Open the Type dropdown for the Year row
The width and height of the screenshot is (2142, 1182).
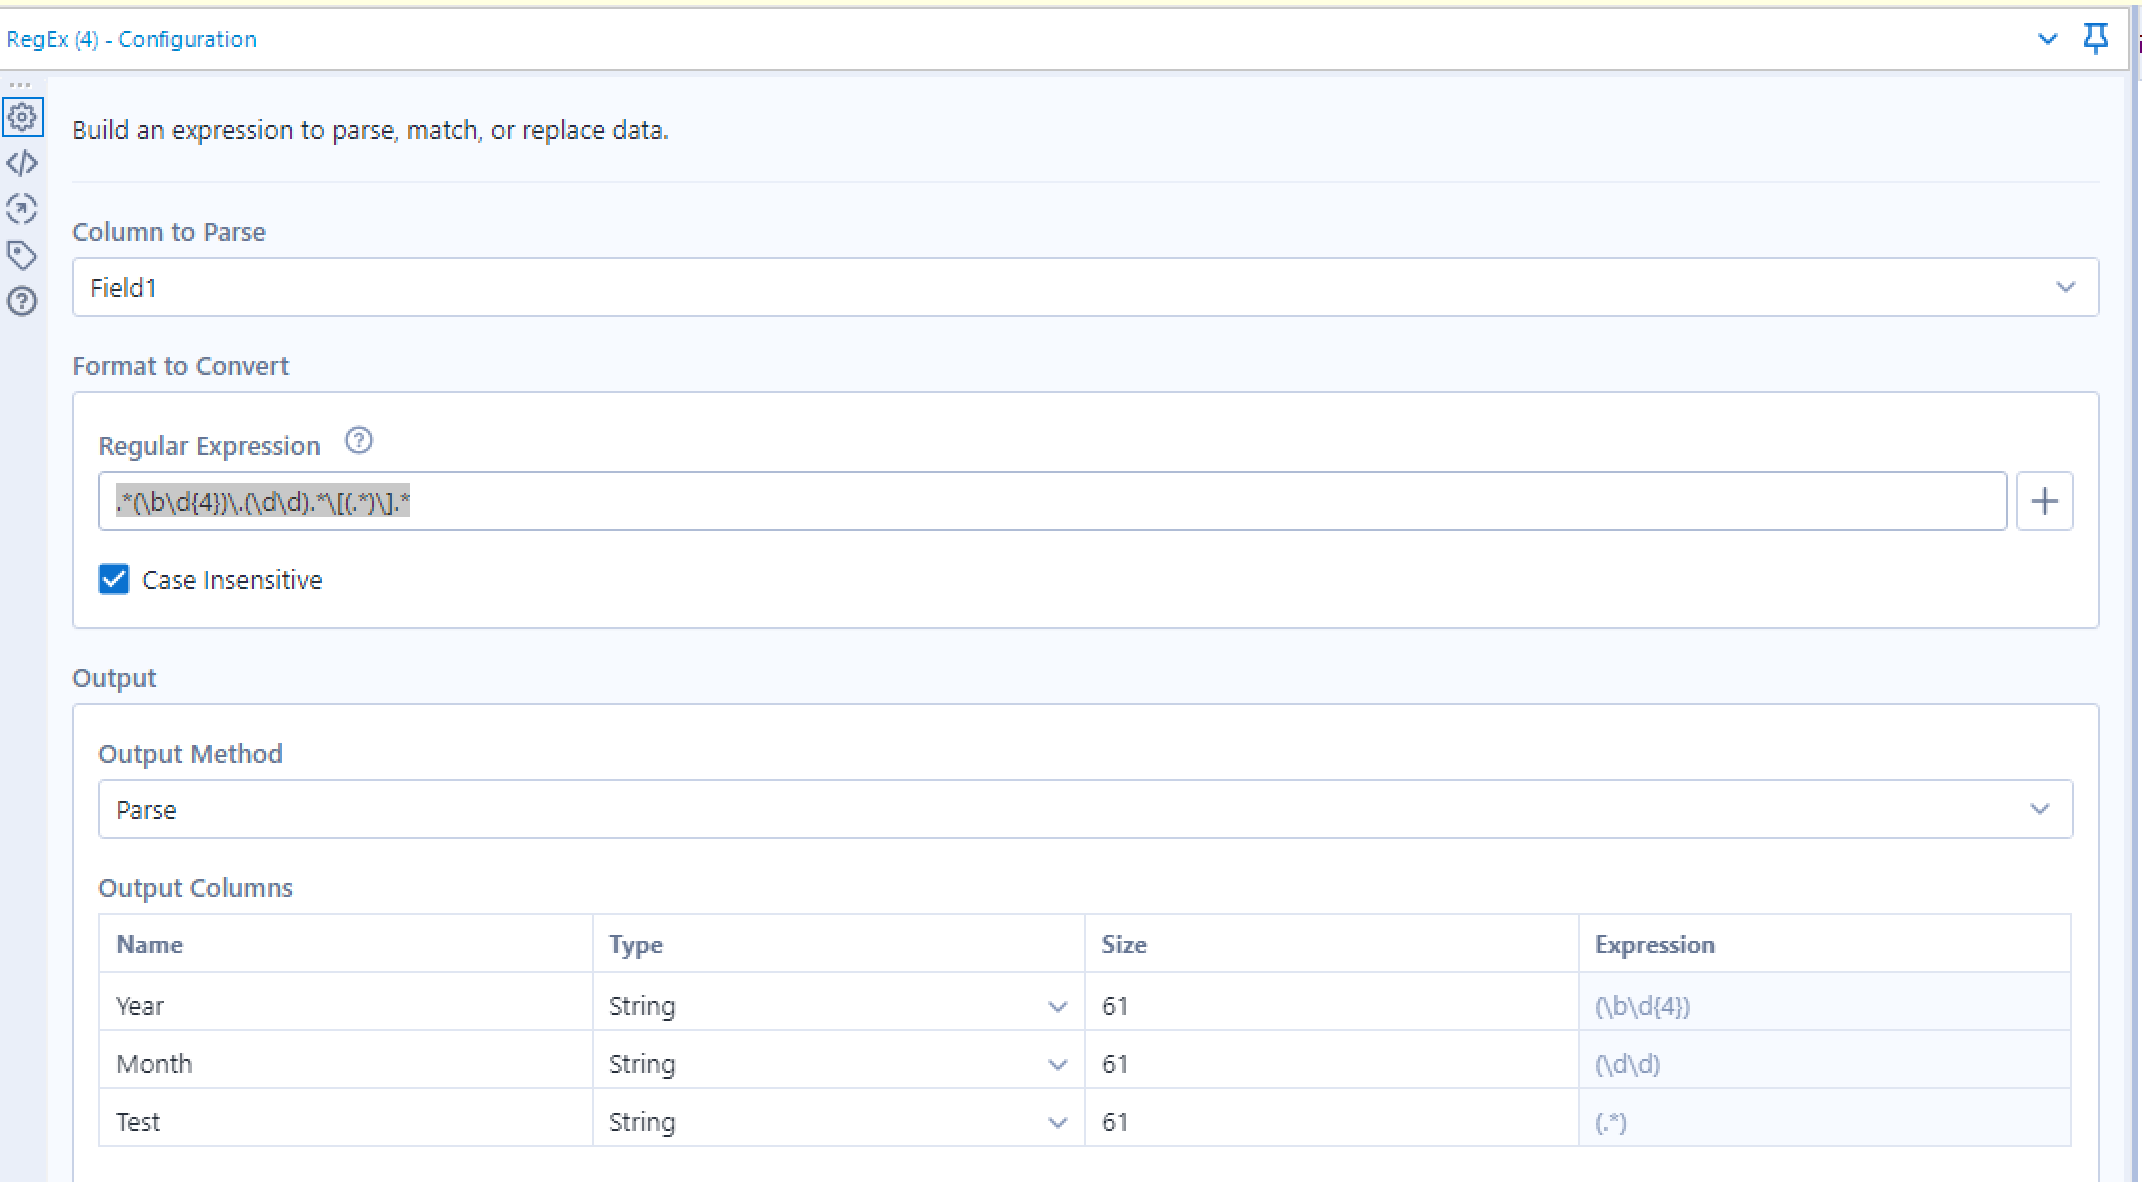pos(1057,1007)
